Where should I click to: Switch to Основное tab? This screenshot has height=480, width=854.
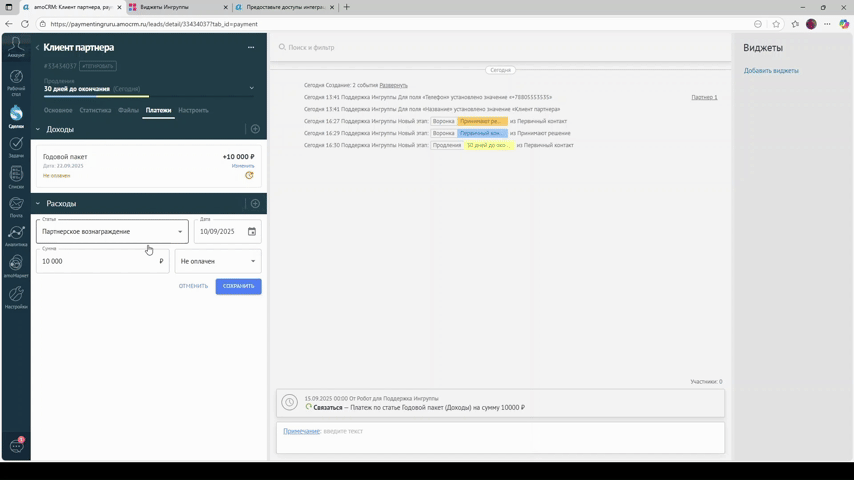pos(58,110)
